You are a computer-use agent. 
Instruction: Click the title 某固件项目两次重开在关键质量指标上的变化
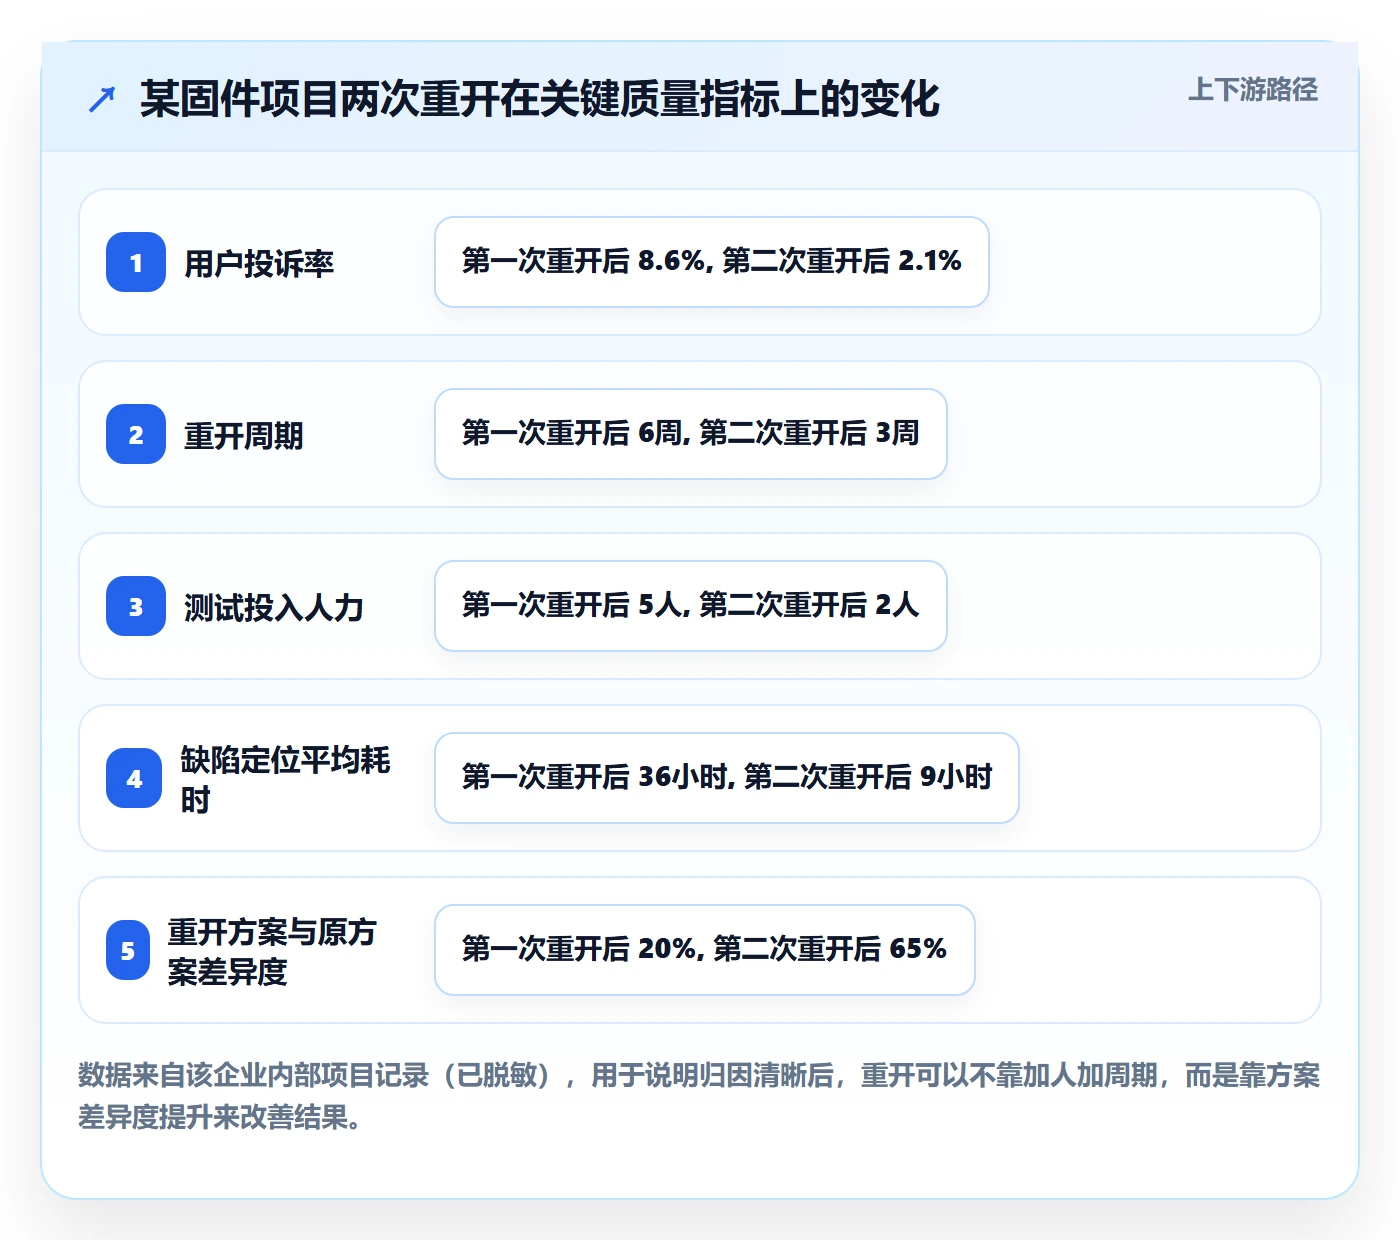pyautogui.click(x=540, y=99)
